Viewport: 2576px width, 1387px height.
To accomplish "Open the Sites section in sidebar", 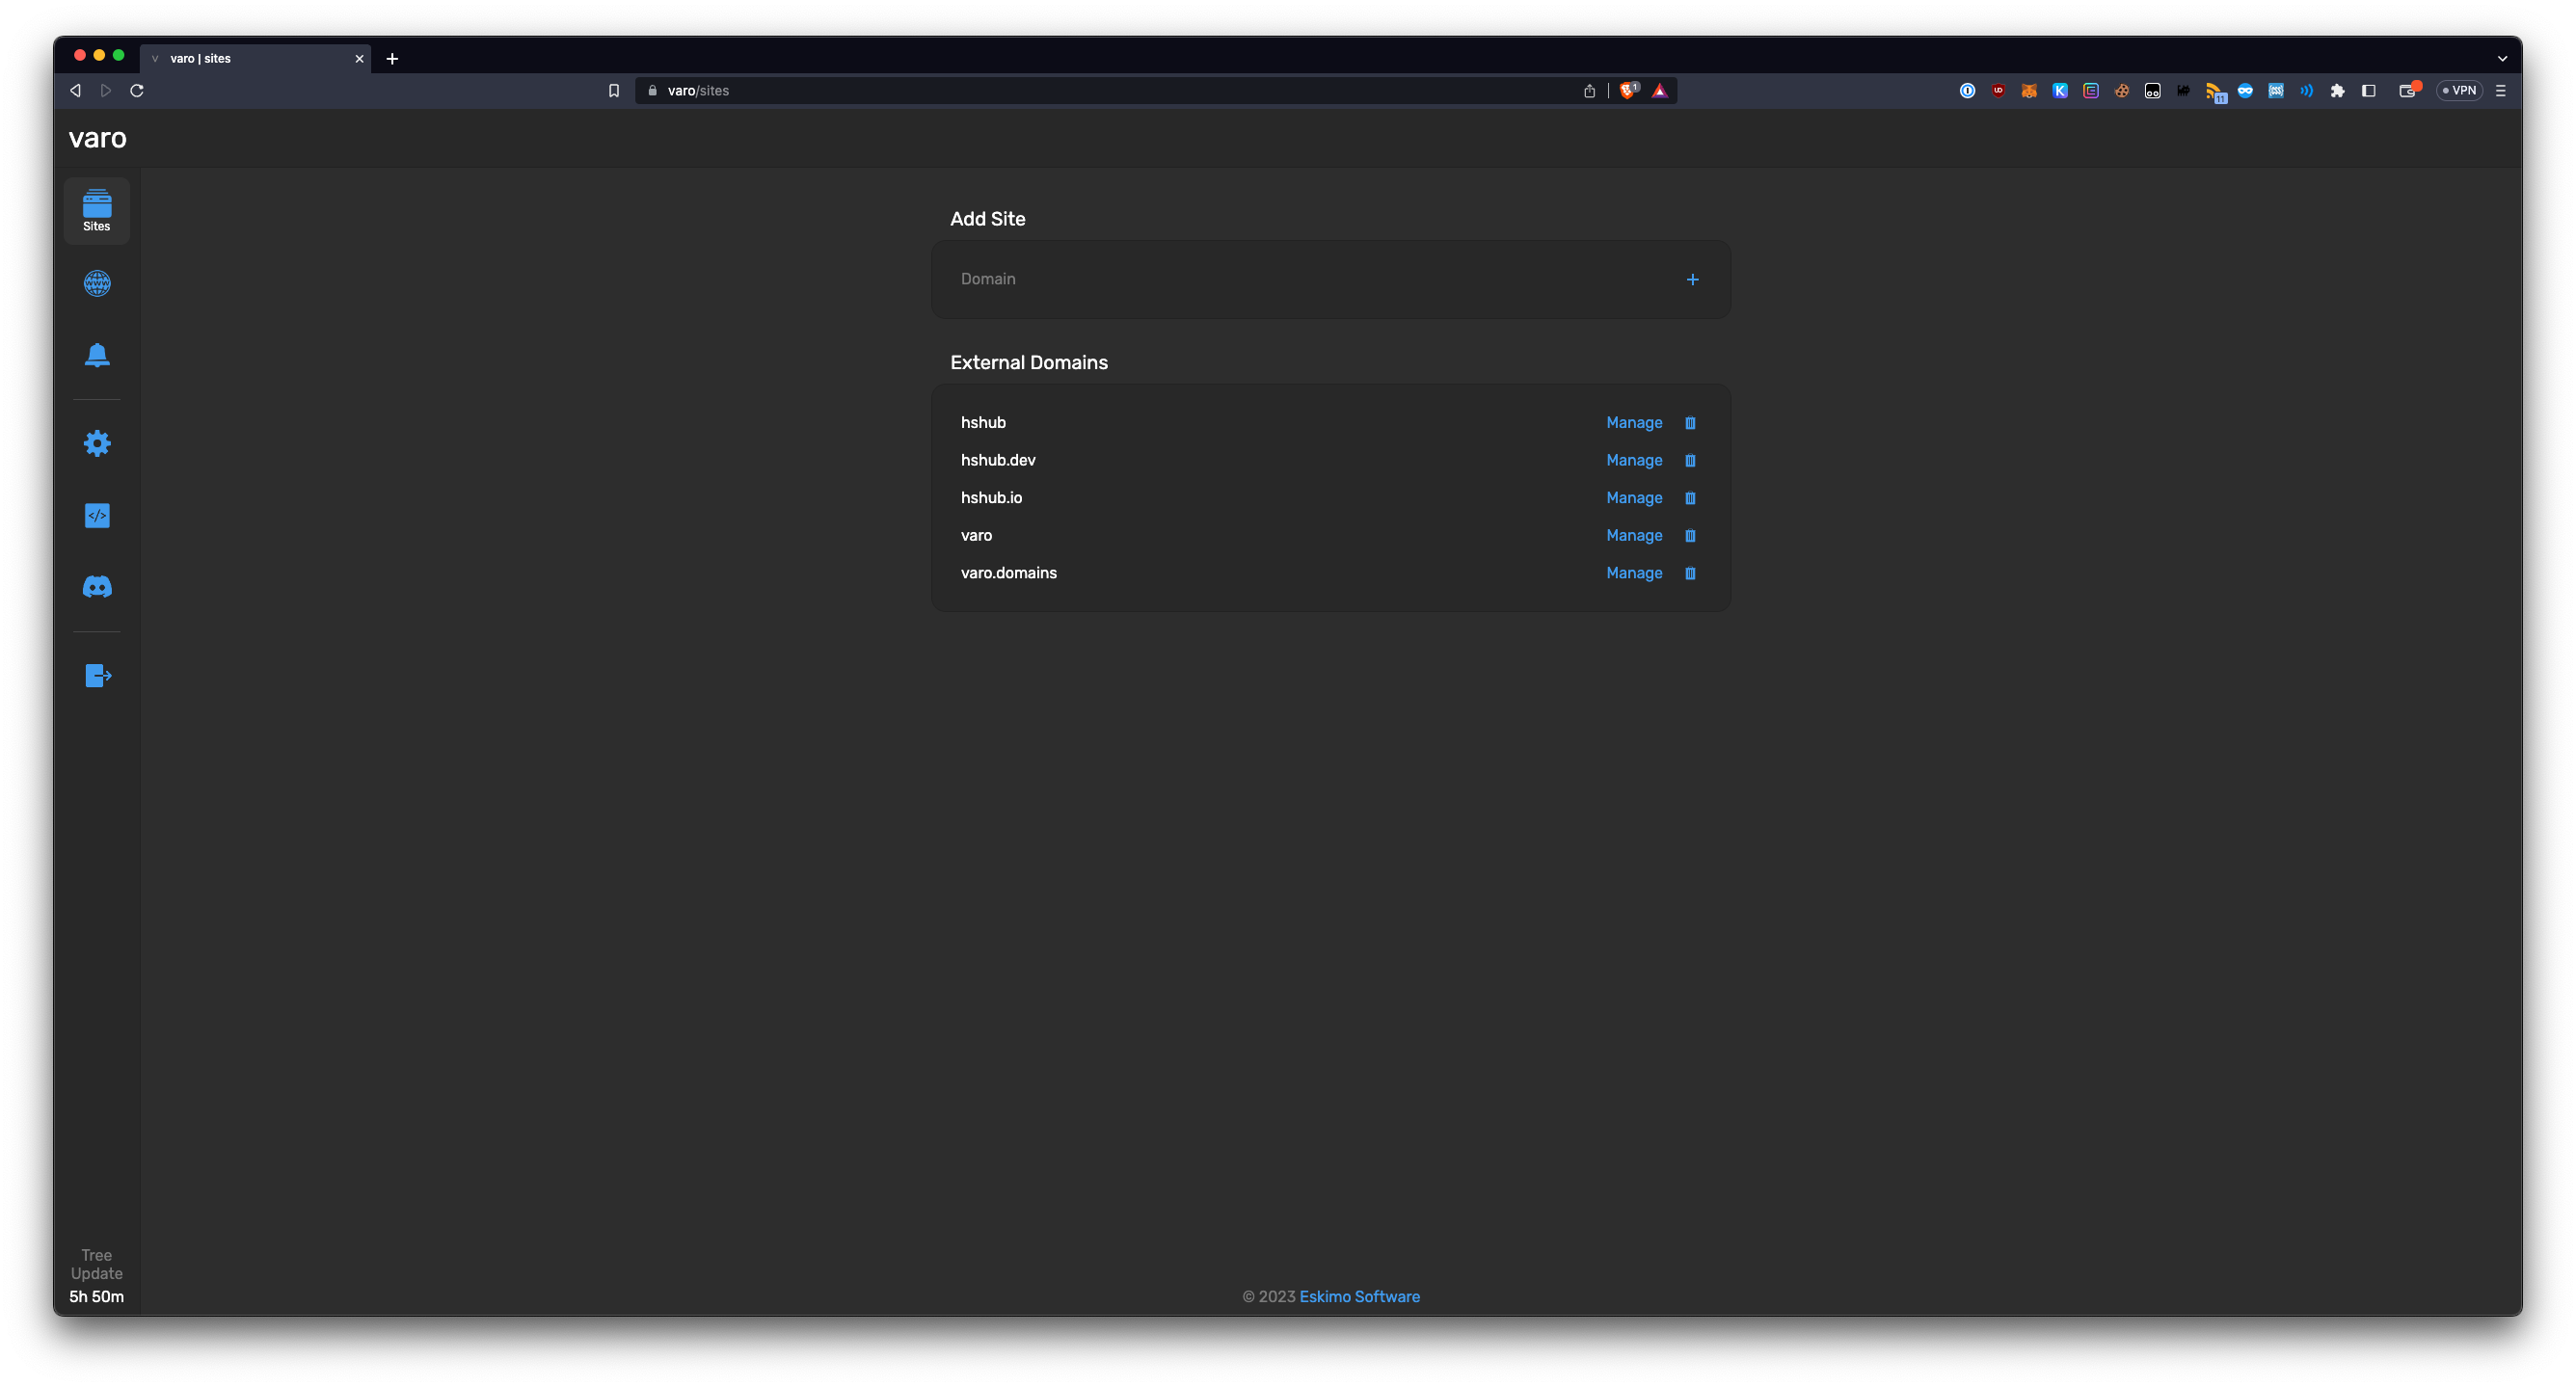I will coord(97,210).
